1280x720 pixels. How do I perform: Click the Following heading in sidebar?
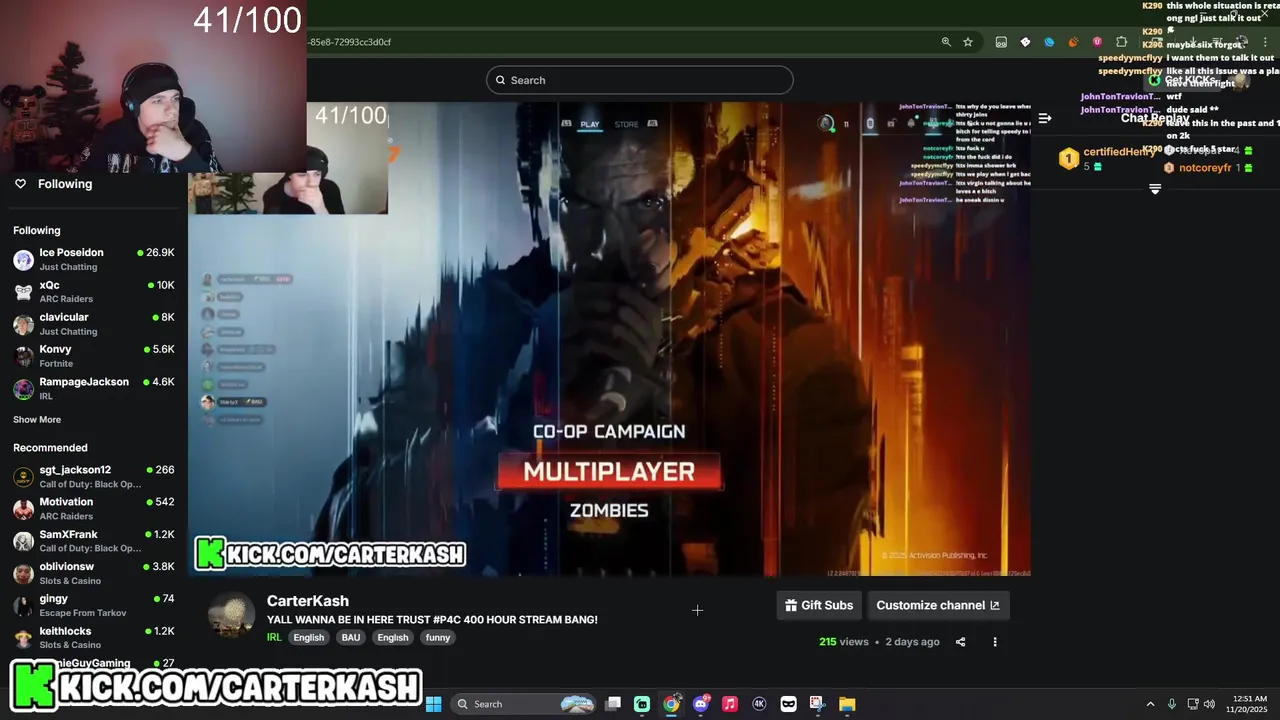(x=37, y=231)
